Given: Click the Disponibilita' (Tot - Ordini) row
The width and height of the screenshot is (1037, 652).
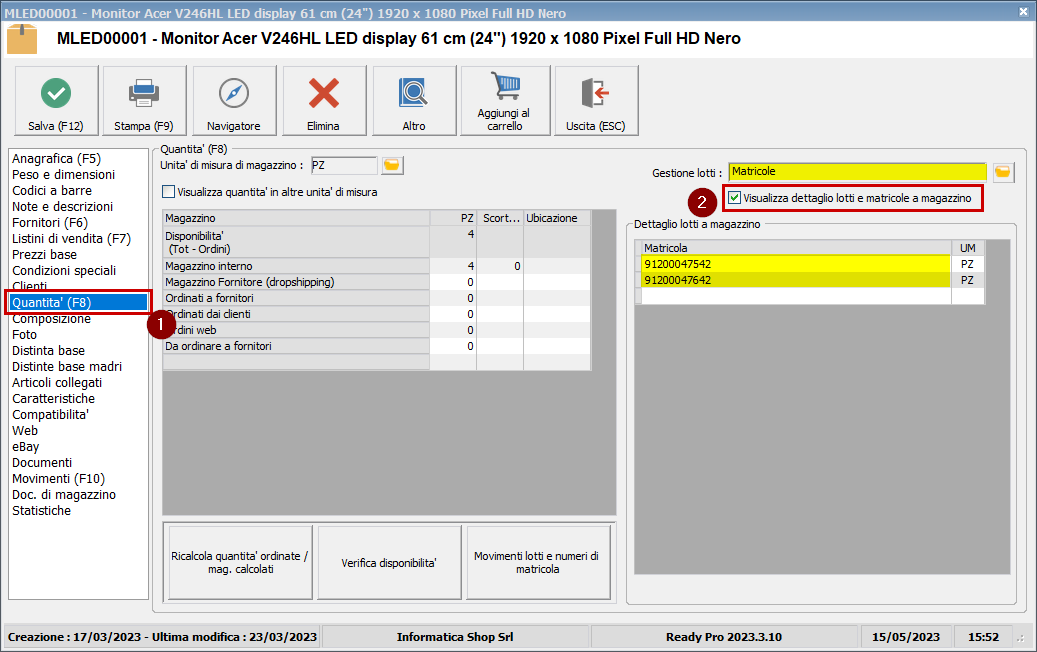Looking at the screenshot, I should tap(376, 242).
